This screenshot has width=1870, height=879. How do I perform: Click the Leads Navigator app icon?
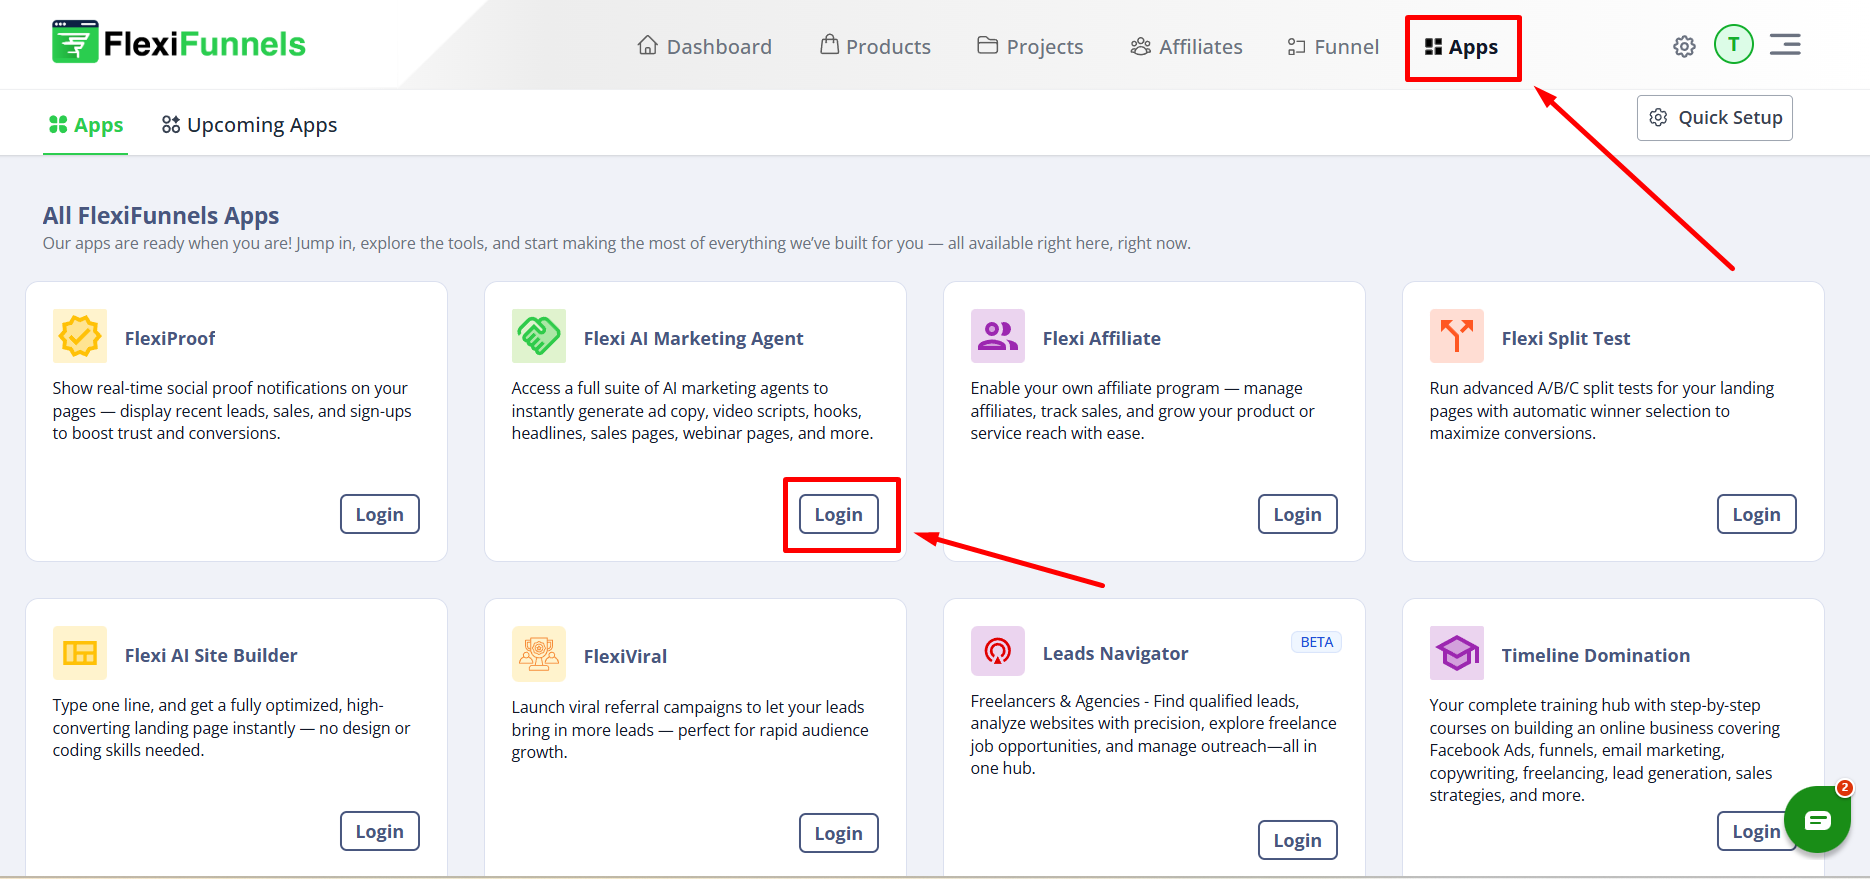(998, 651)
